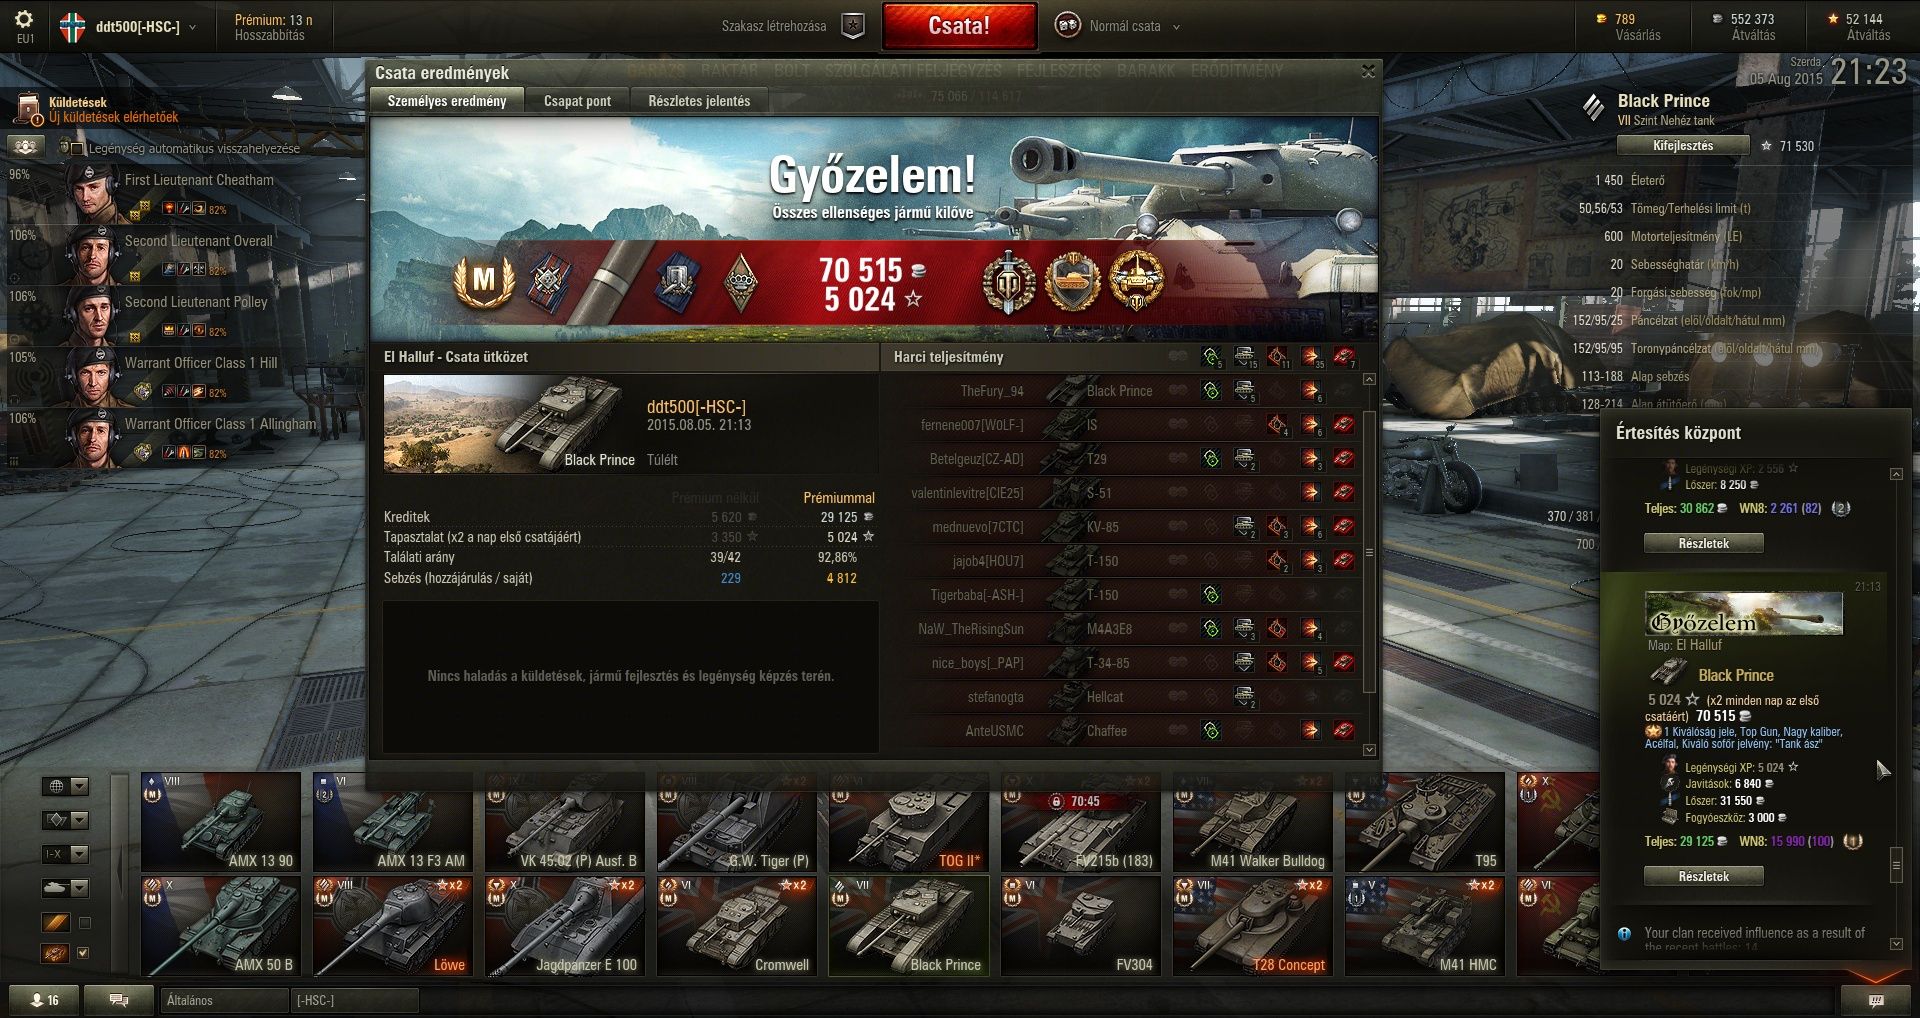Toggle crew automatic return checkbox
1920x1018 pixels.
(x=77, y=148)
